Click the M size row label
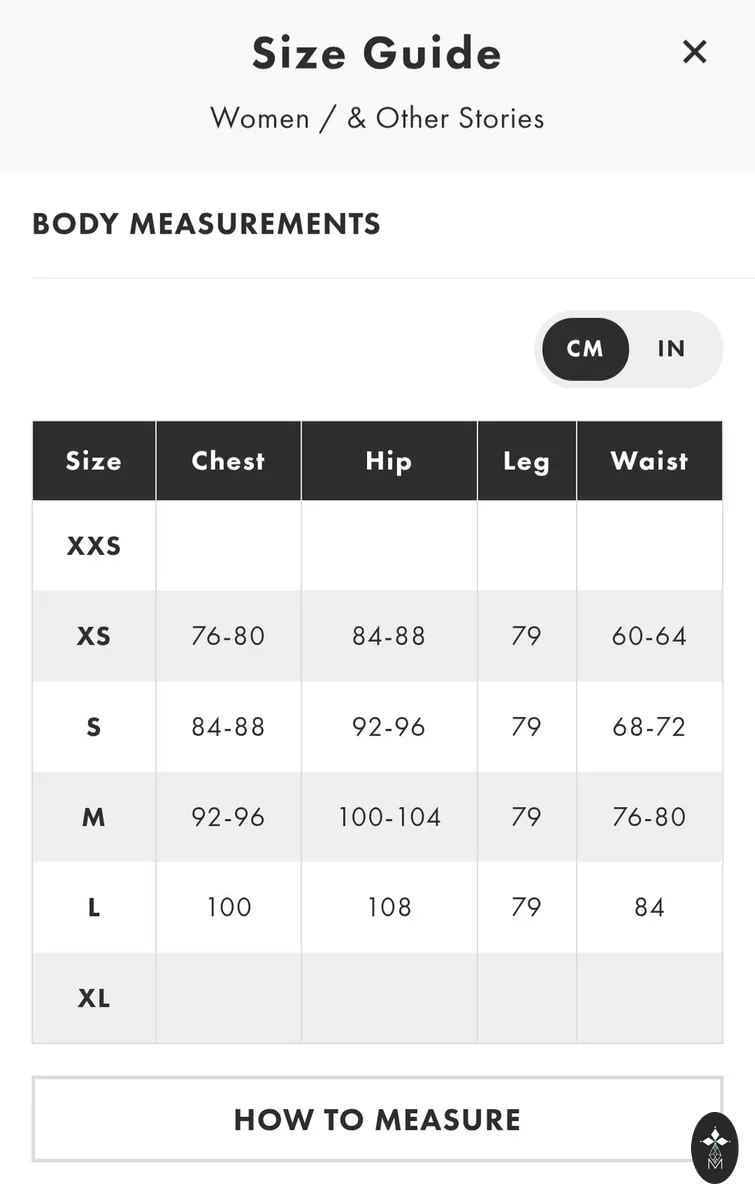 [94, 817]
